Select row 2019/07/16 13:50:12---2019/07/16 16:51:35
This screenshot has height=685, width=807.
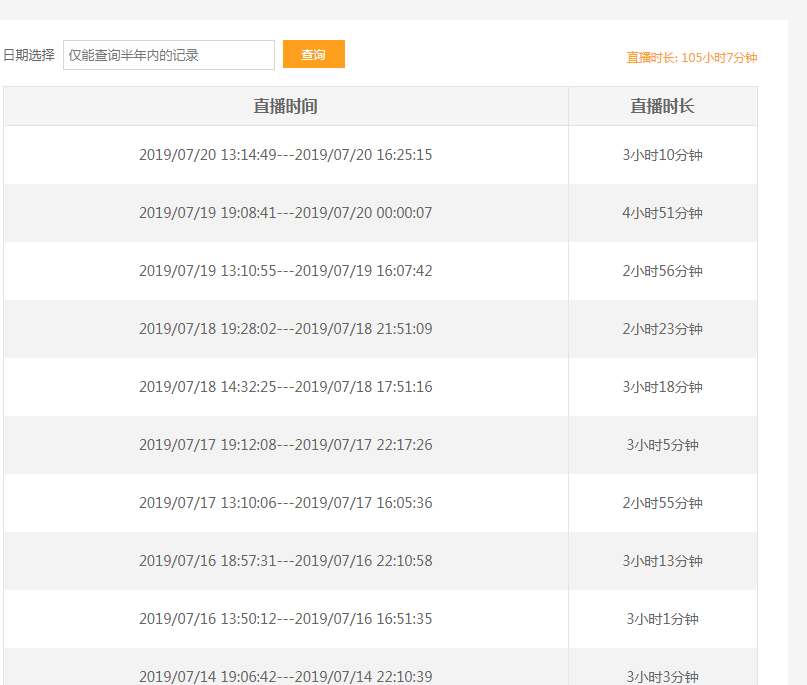[x=380, y=619]
